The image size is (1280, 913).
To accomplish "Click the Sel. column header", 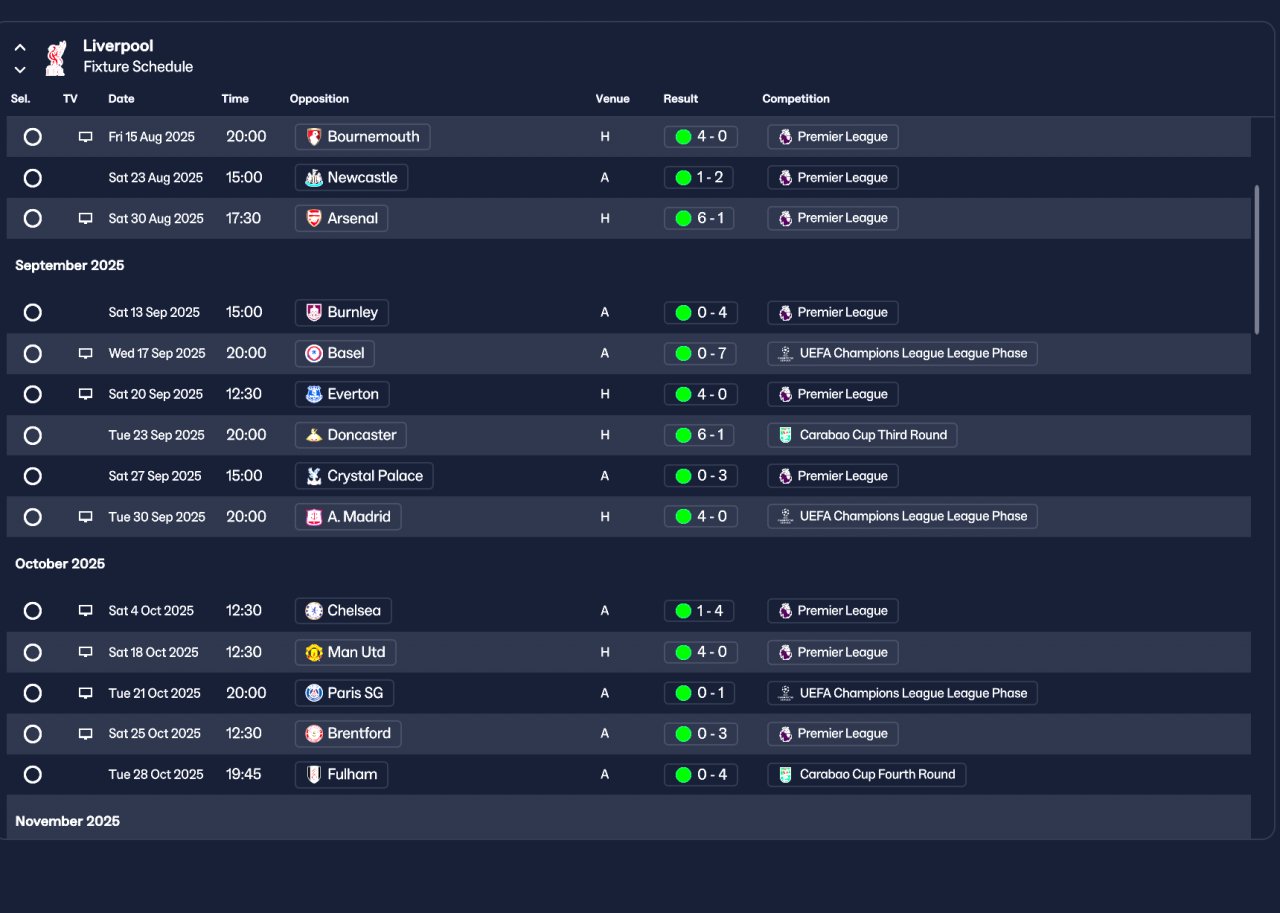I will 21,99.
